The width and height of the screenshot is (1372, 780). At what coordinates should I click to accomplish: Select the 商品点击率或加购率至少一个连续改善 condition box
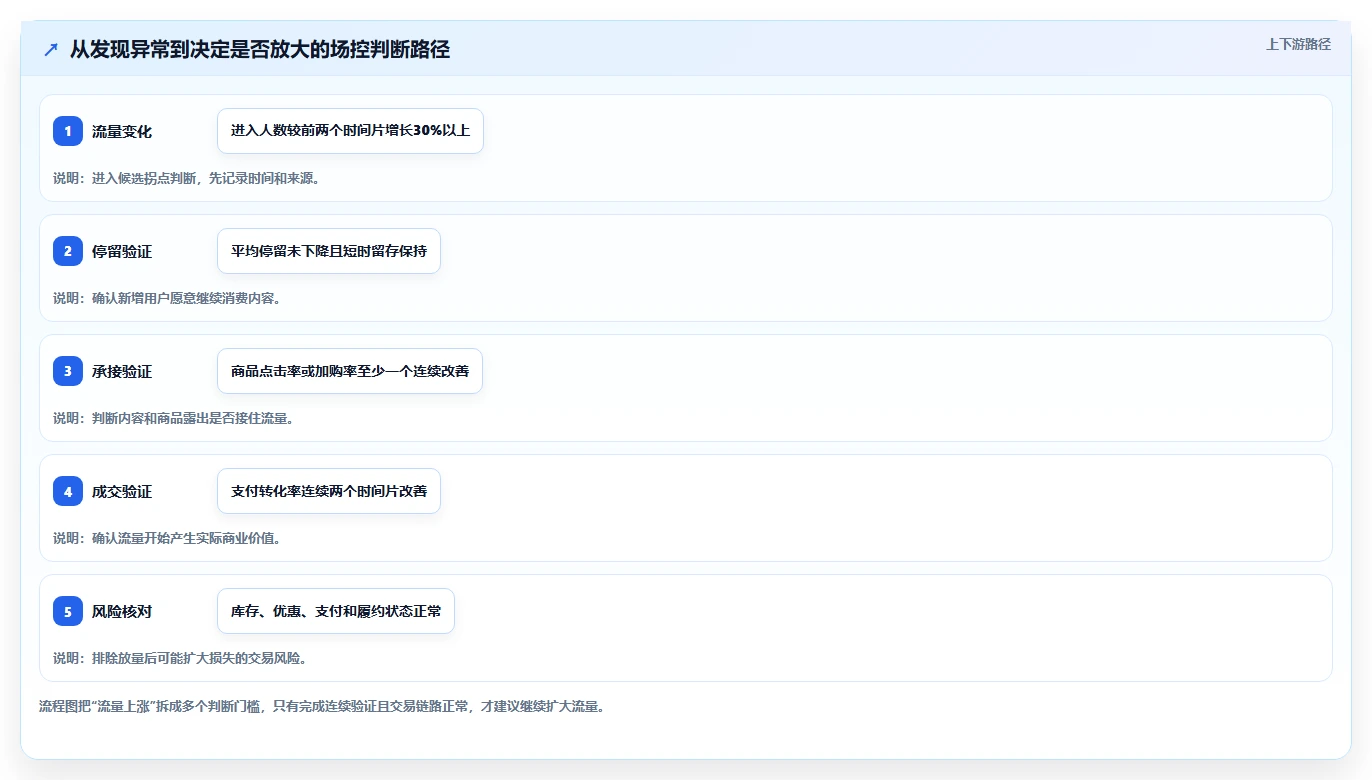350,371
